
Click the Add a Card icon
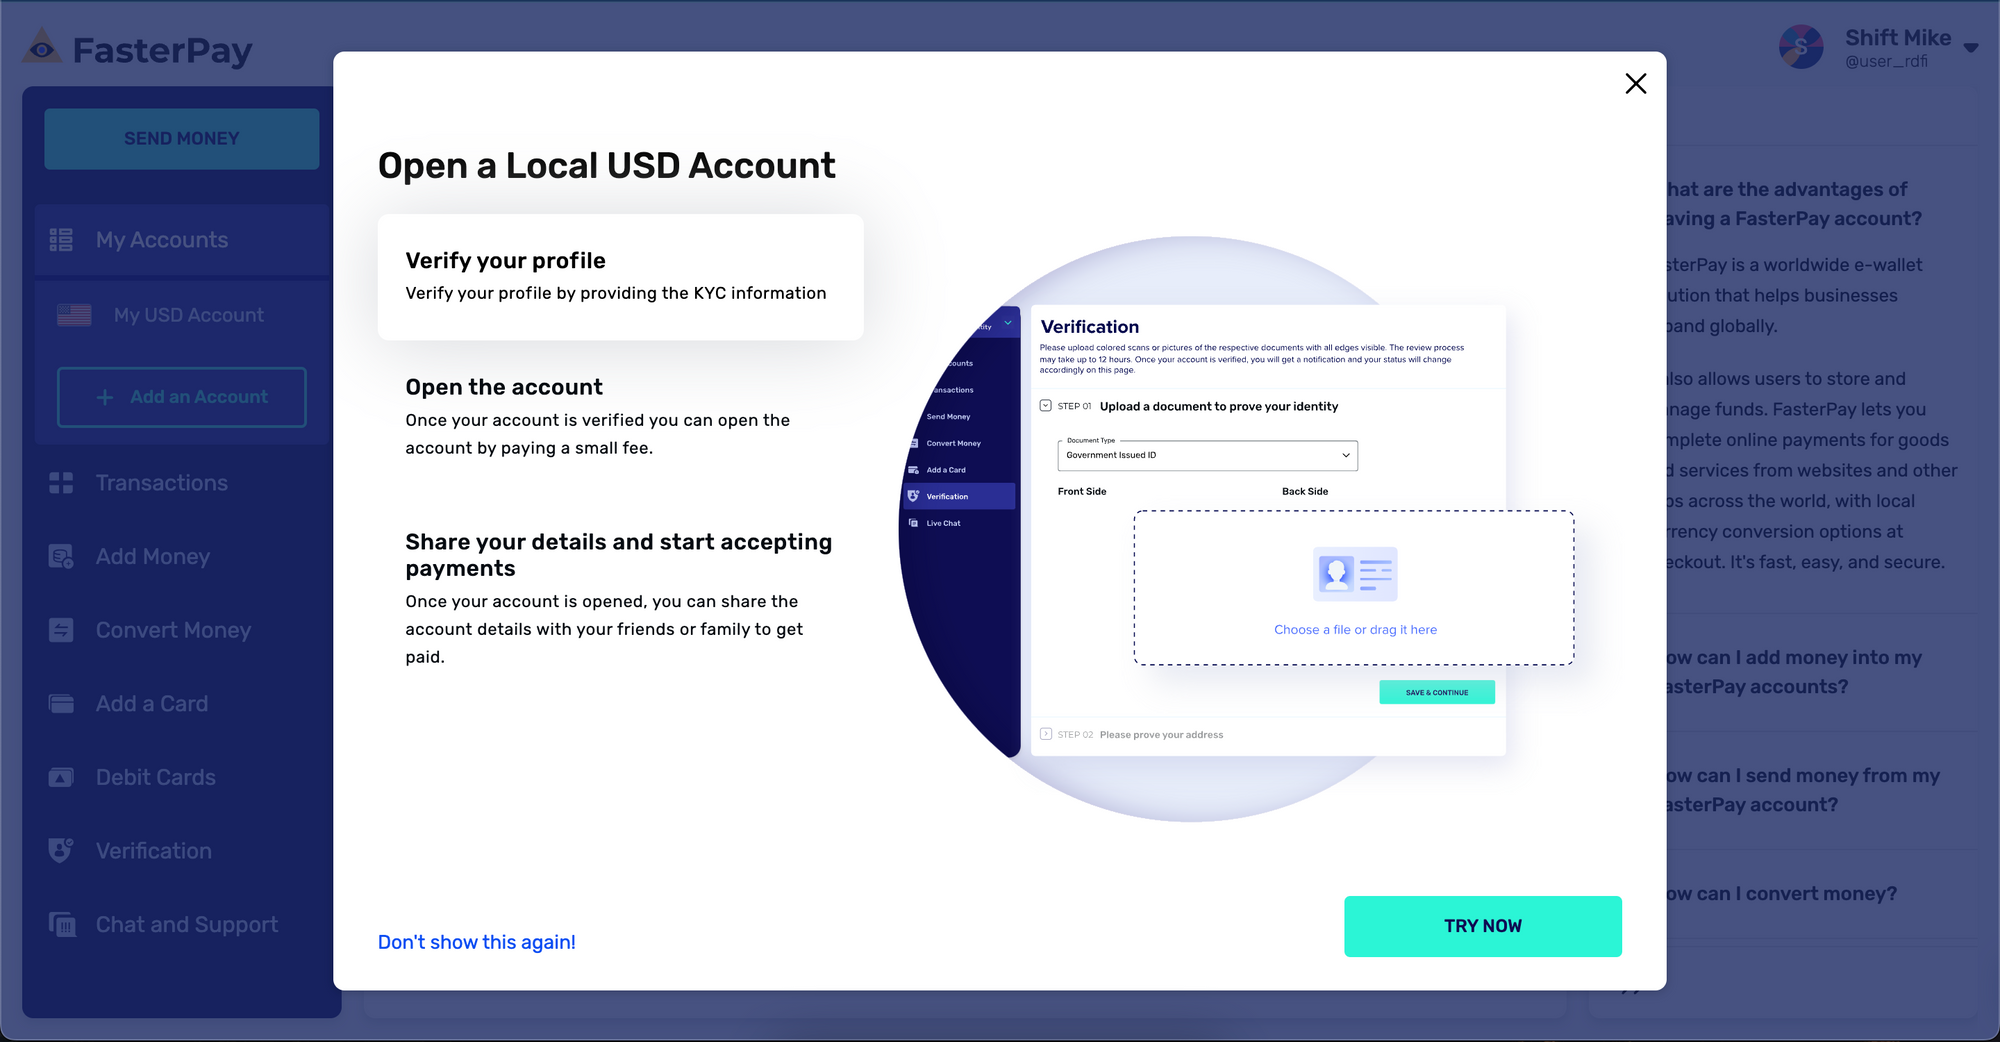(61, 704)
